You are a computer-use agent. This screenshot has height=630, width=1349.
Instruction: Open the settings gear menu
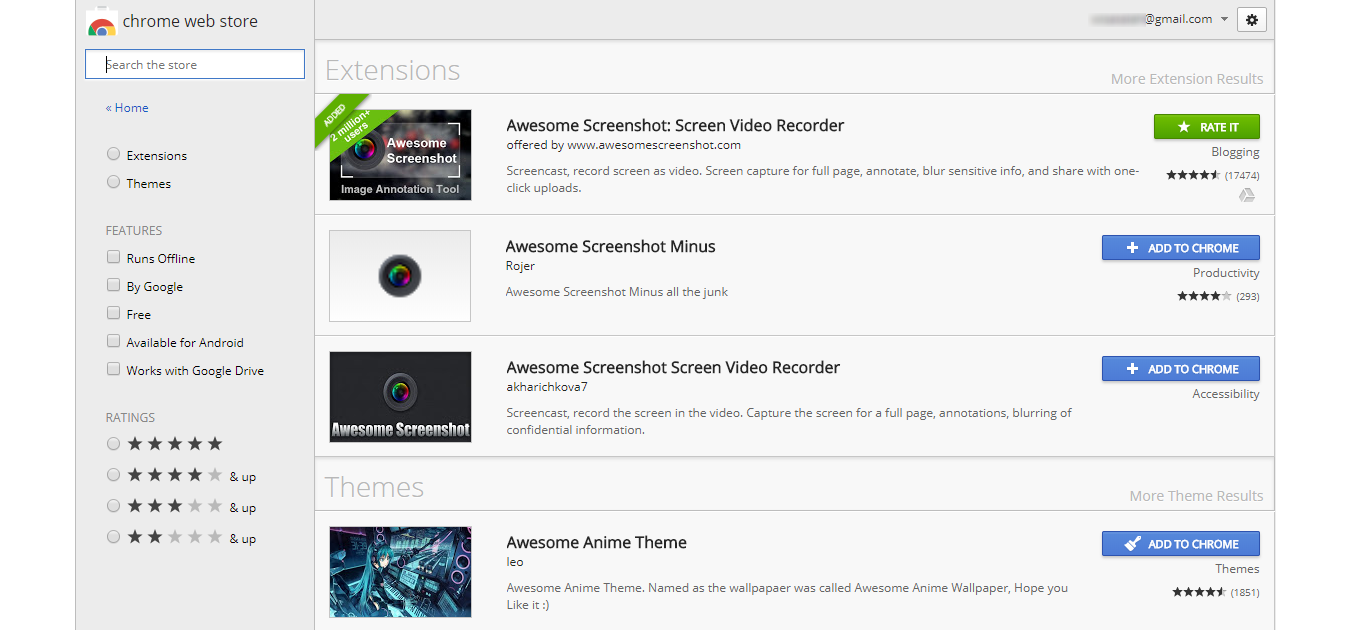click(x=1252, y=20)
